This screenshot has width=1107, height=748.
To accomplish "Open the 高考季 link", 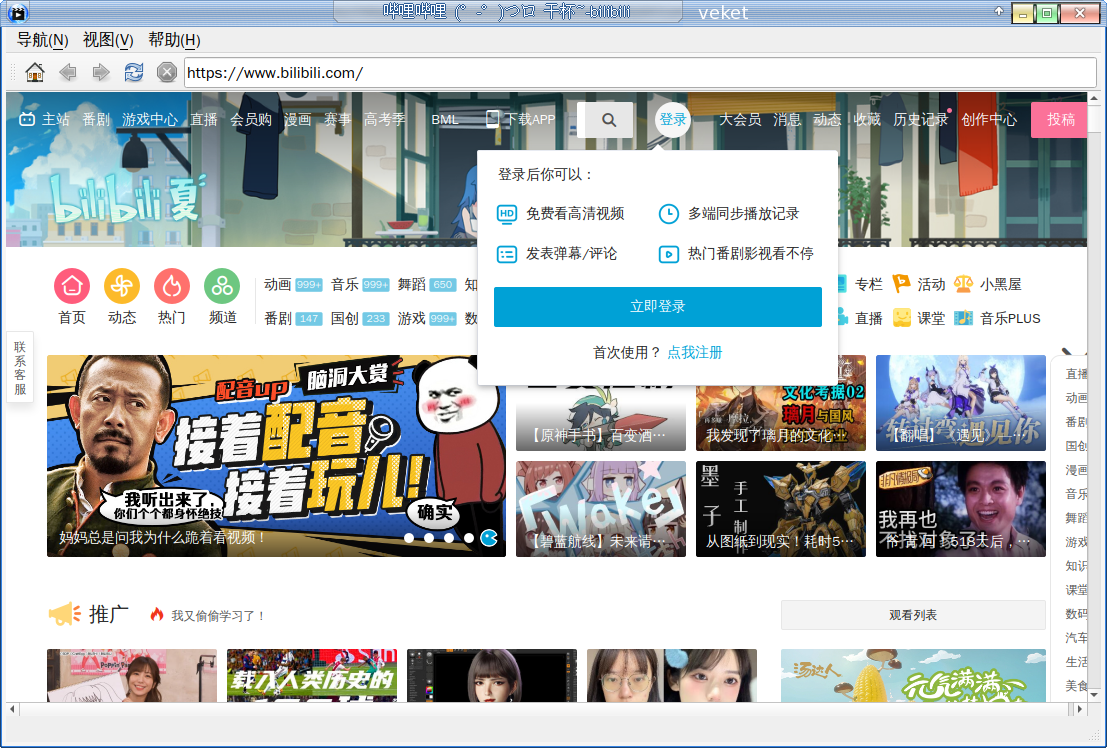I will coord(385,119).
